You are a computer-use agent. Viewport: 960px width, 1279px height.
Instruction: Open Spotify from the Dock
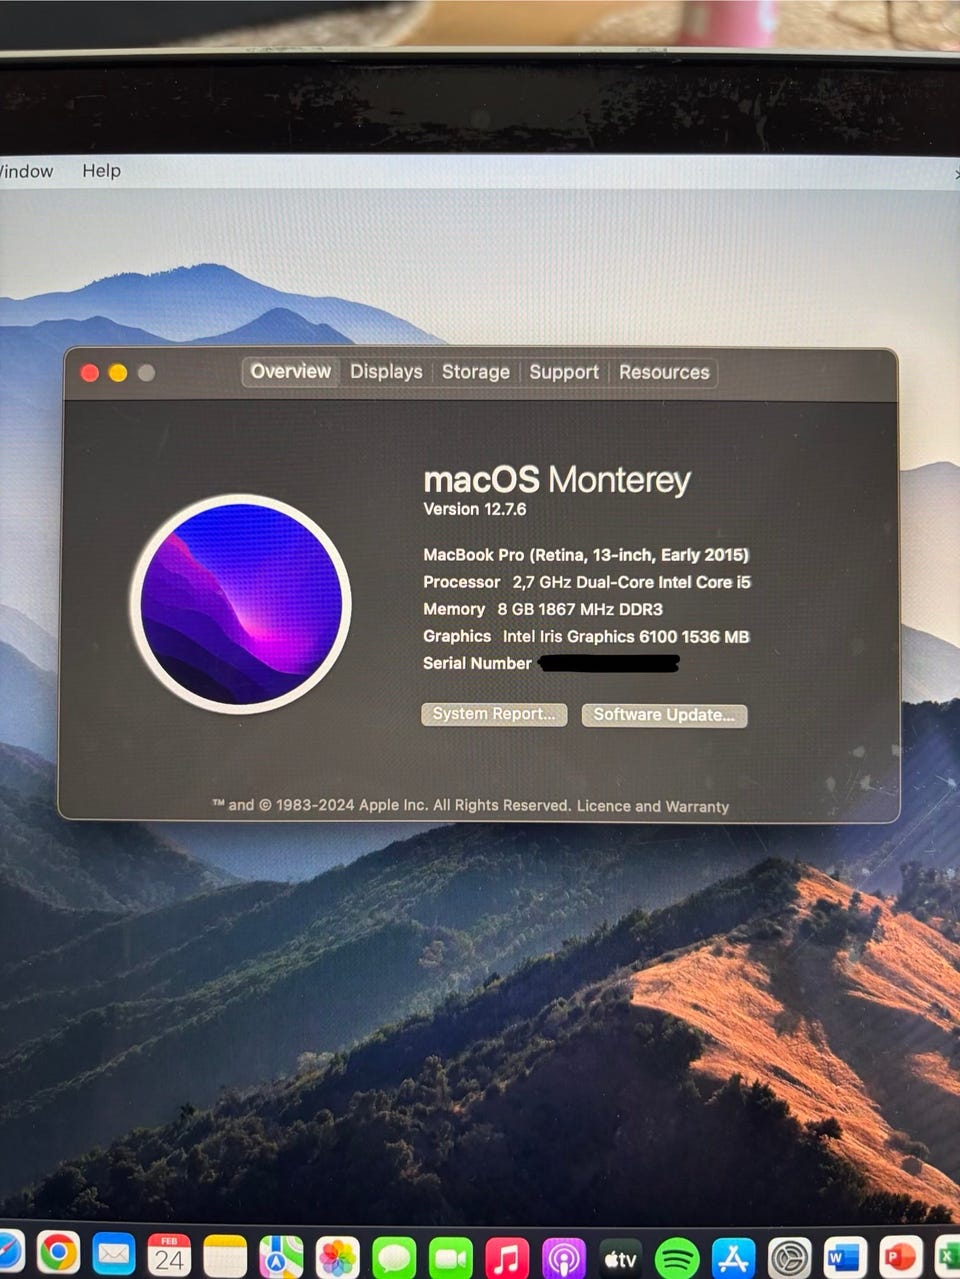(x=677, y=1258)
